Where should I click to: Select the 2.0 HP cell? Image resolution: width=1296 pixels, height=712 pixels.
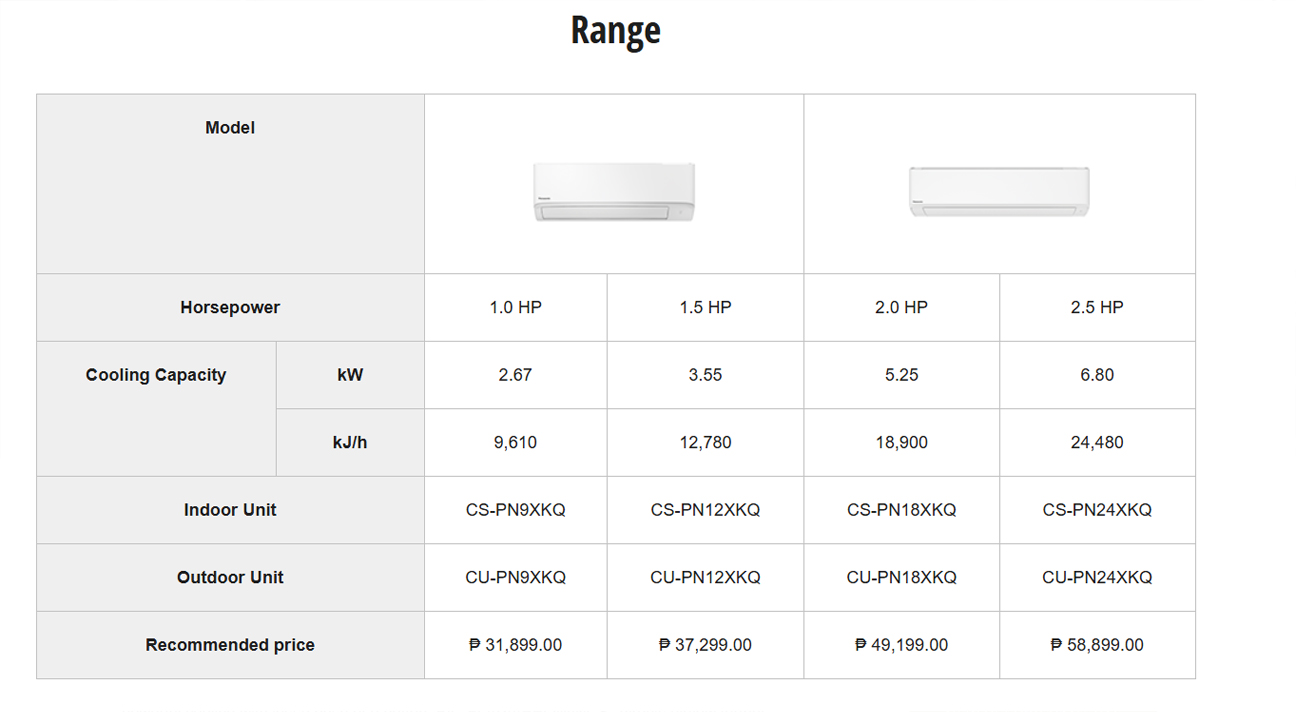pos(901,308)
